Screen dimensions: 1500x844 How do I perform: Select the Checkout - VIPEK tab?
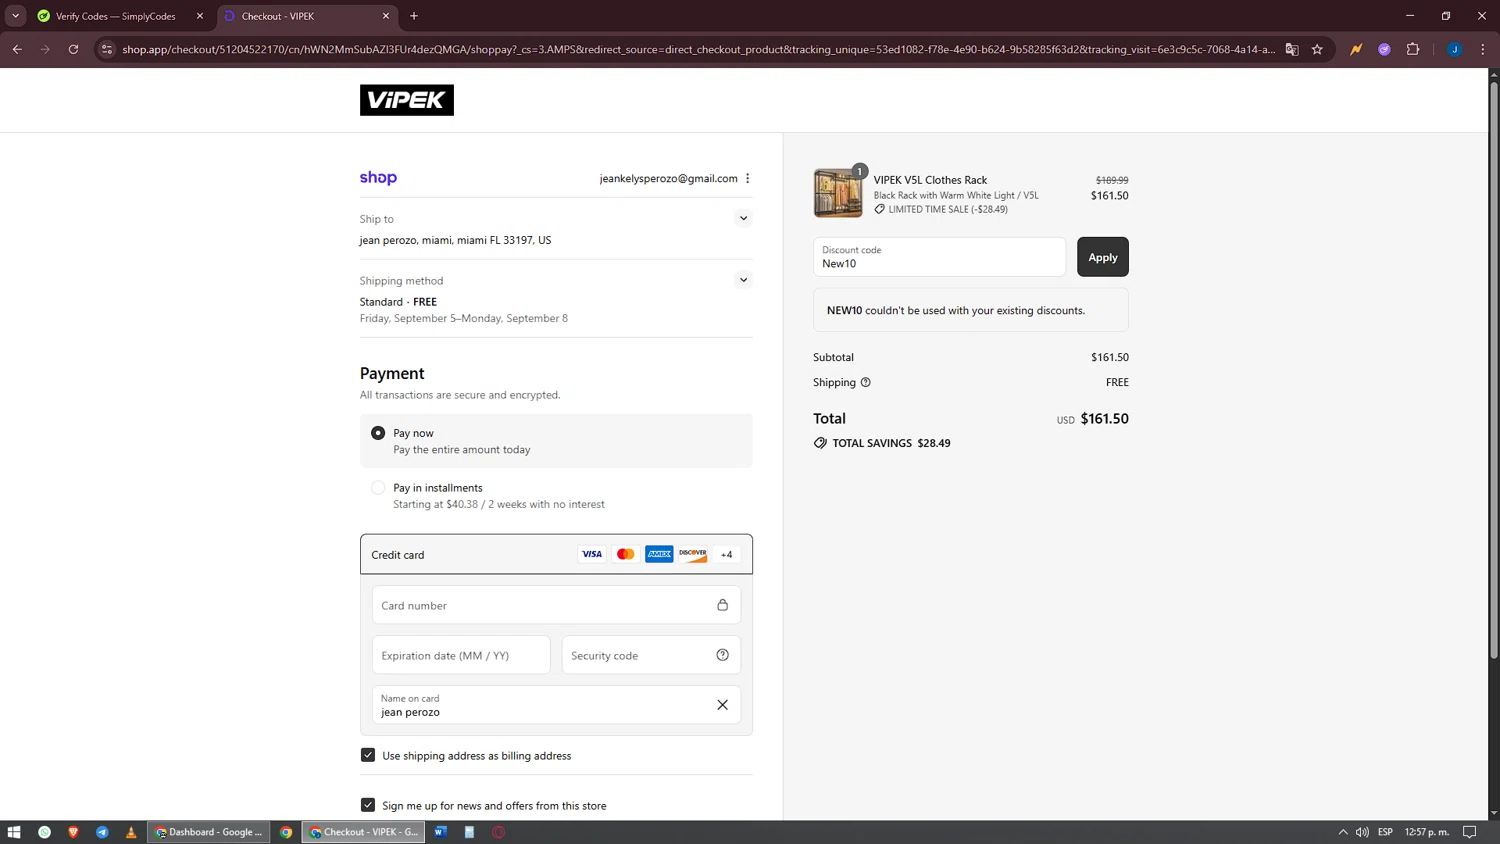pos(305,16)
